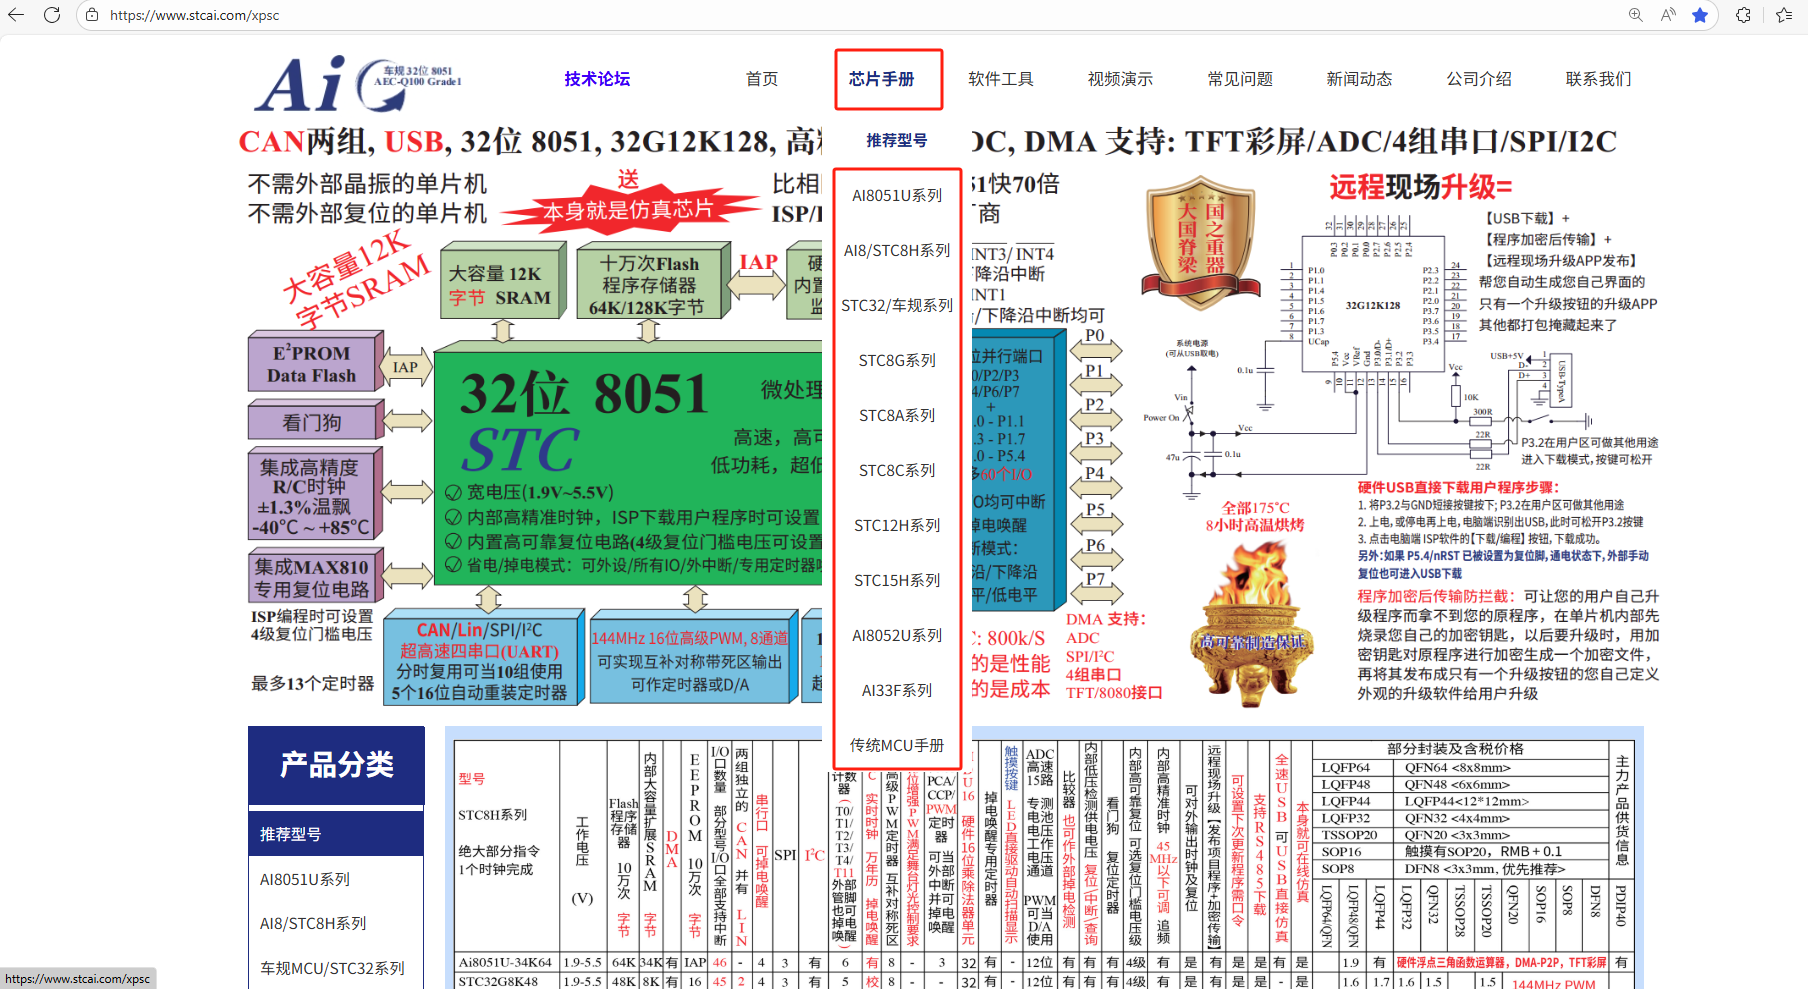Click the 本身就是仿真芯片 red starburst
Image resolution: width=1808 pixels, height=989 pixels.
click(629, 209)
